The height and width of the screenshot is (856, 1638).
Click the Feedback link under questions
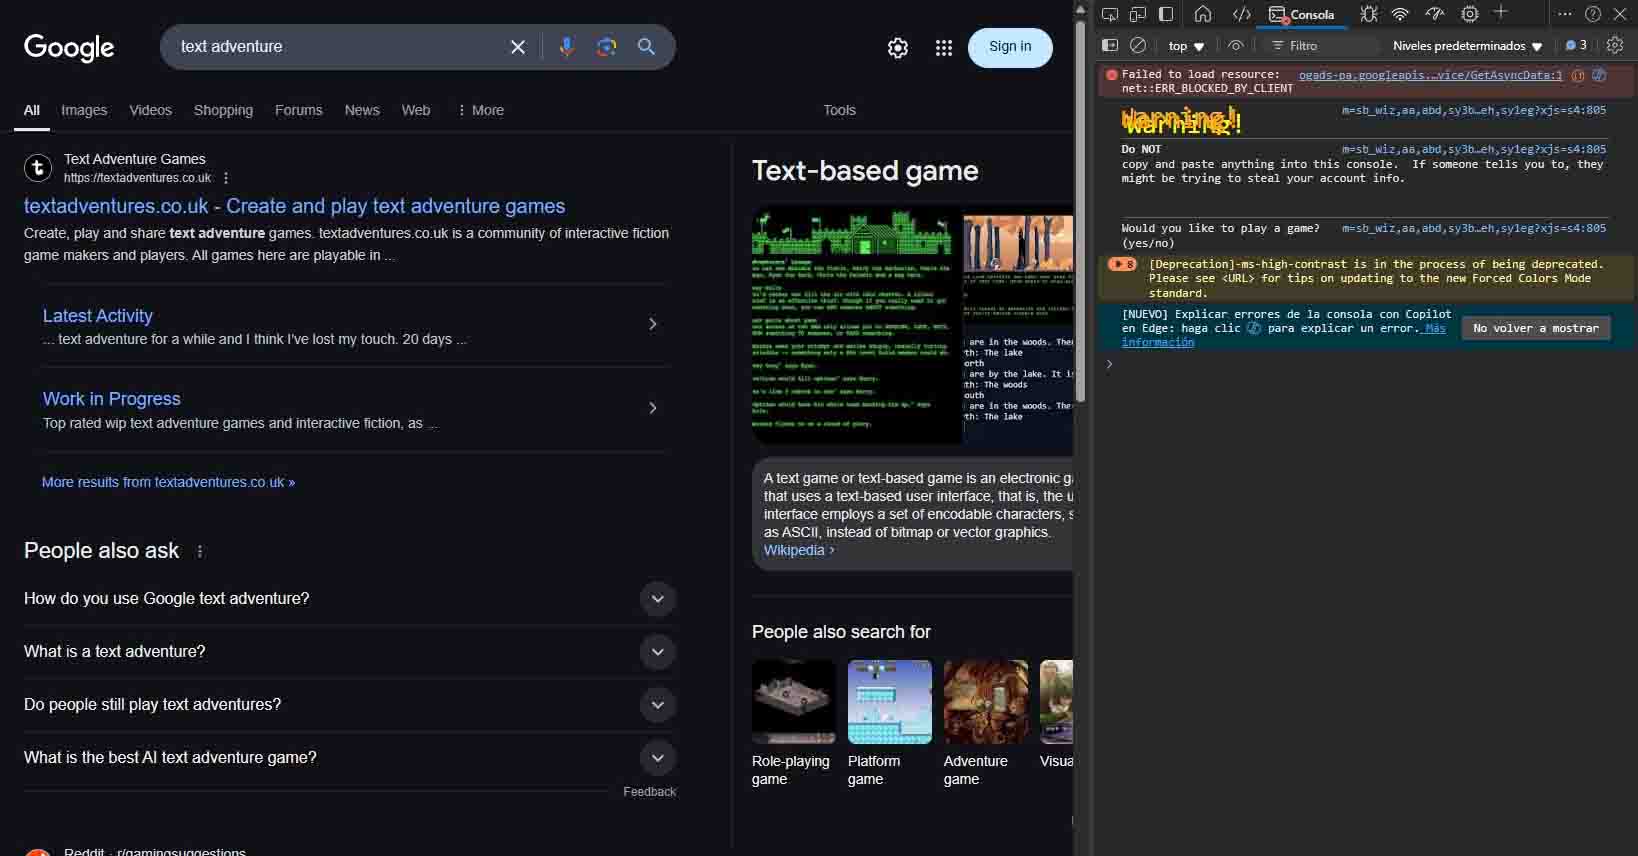pos(649,792)
